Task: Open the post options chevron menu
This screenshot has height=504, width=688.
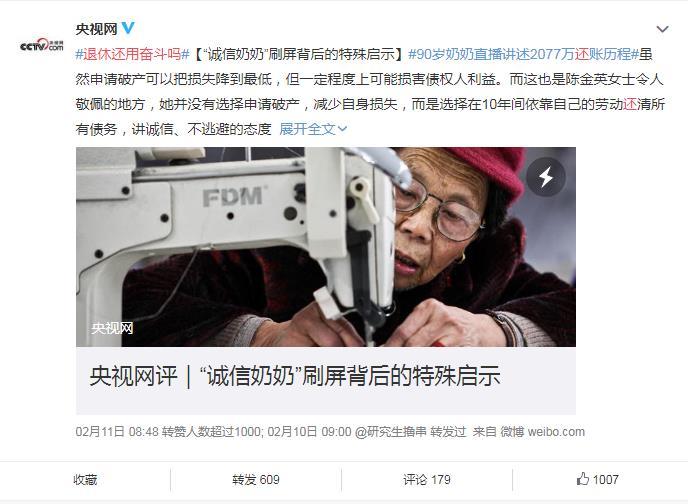Action: (x=662, y=29)
